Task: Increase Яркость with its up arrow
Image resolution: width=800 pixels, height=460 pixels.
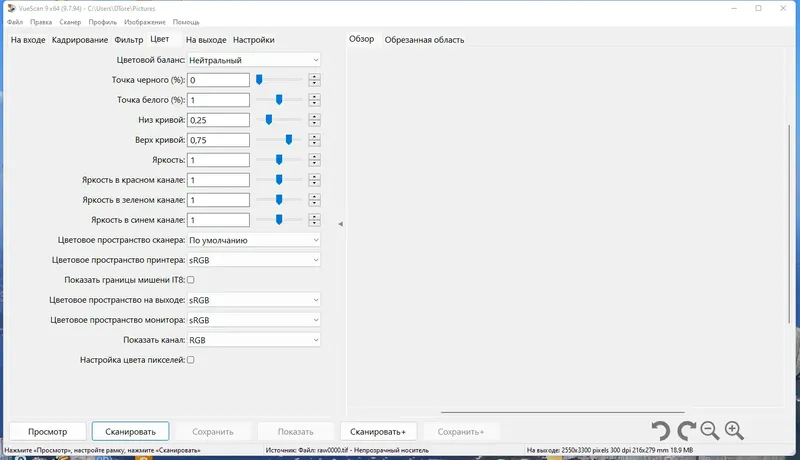Action: point(314,157)
